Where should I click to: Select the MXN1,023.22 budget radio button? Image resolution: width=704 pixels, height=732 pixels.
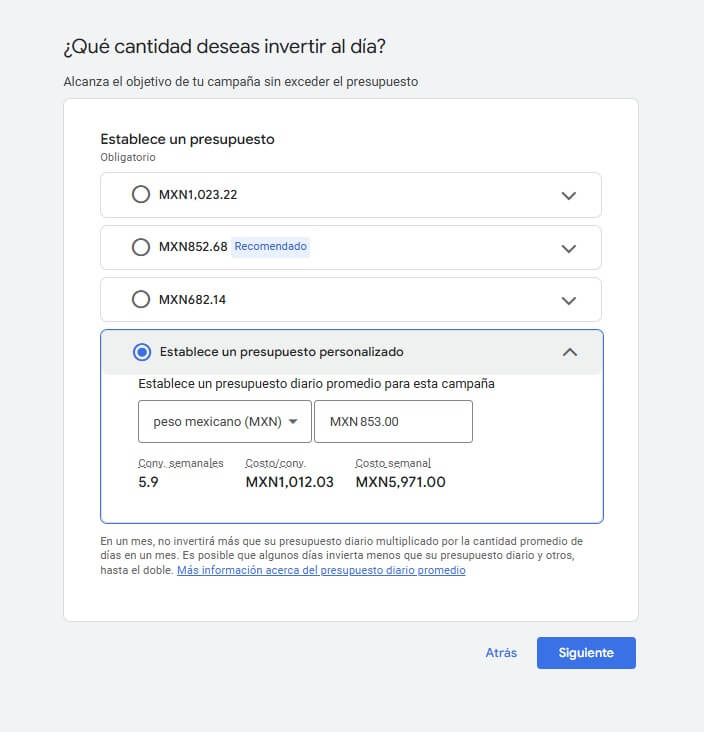[x=141, y=195]
